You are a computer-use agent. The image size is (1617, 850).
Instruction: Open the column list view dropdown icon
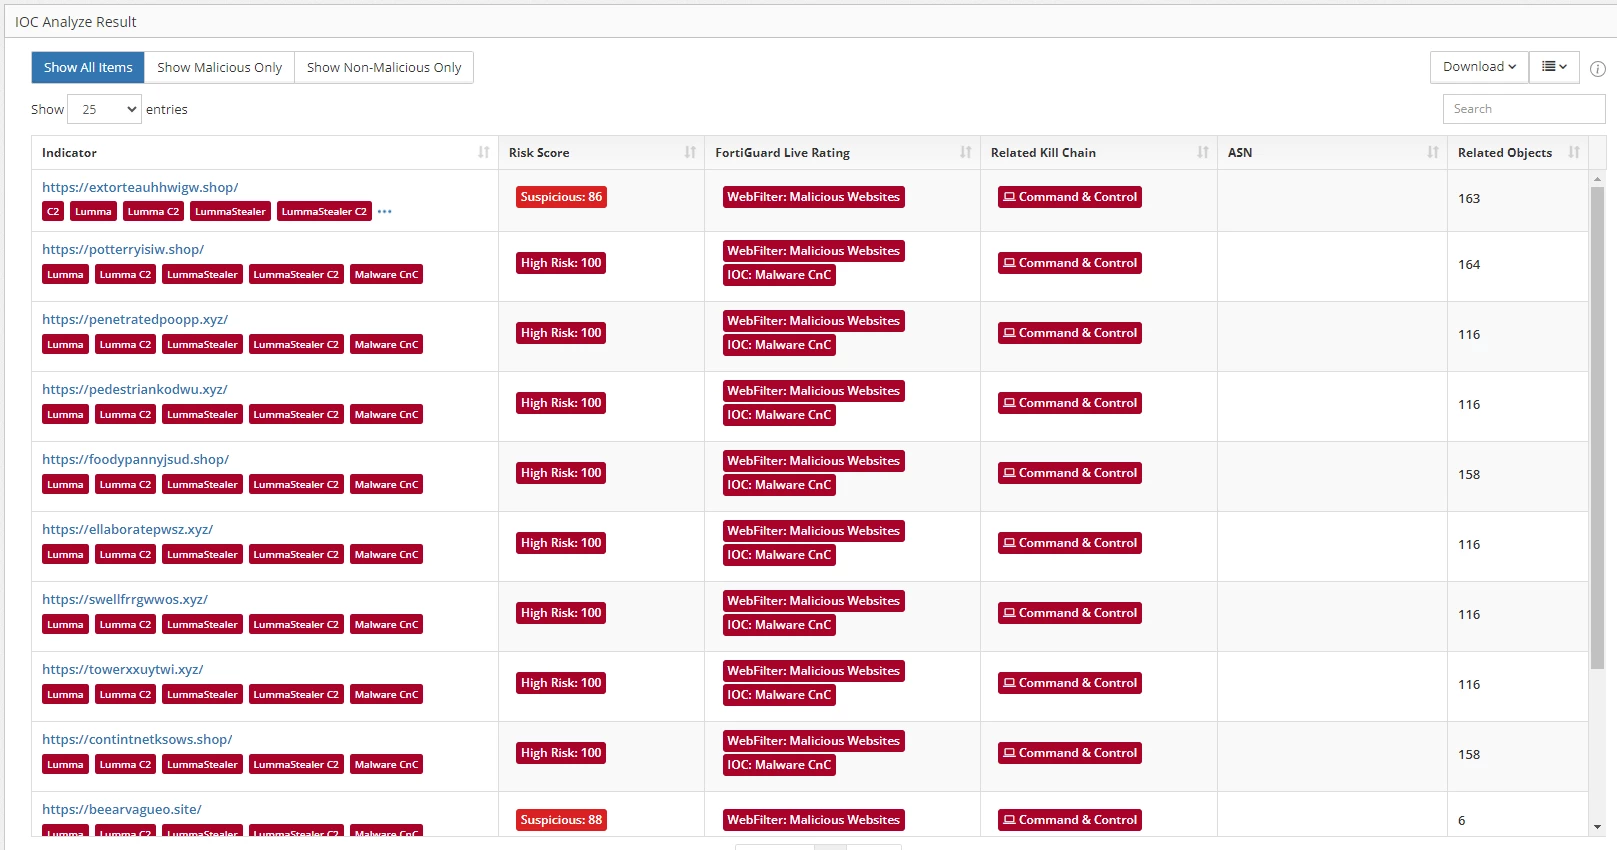pyautogui.click(x=1555, y=67)
